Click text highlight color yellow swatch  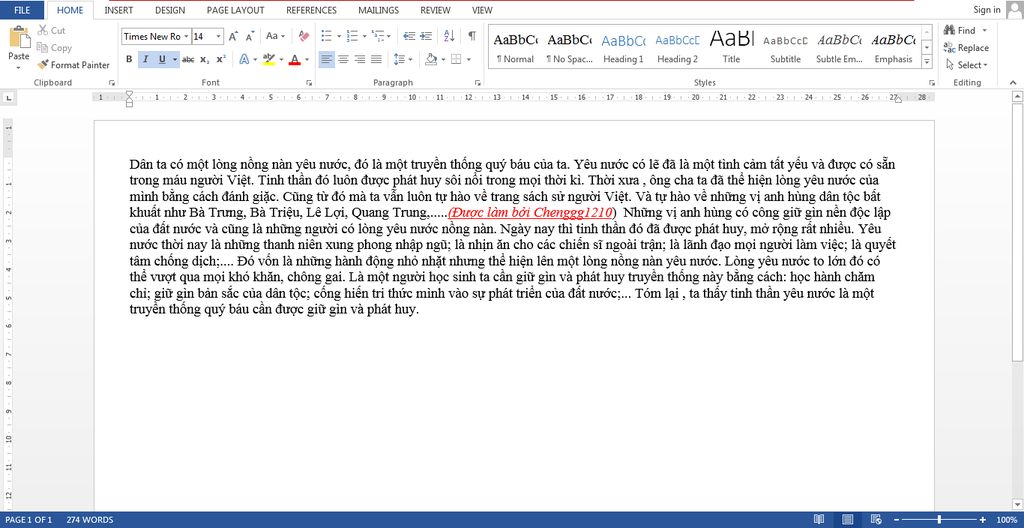coord(268,59)
